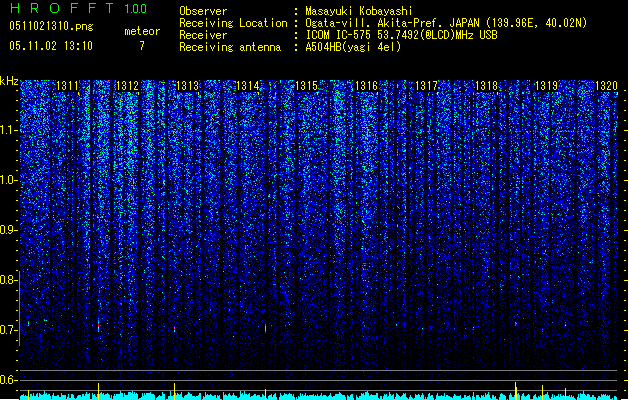Click the 1318 time label

coord(487,86)
